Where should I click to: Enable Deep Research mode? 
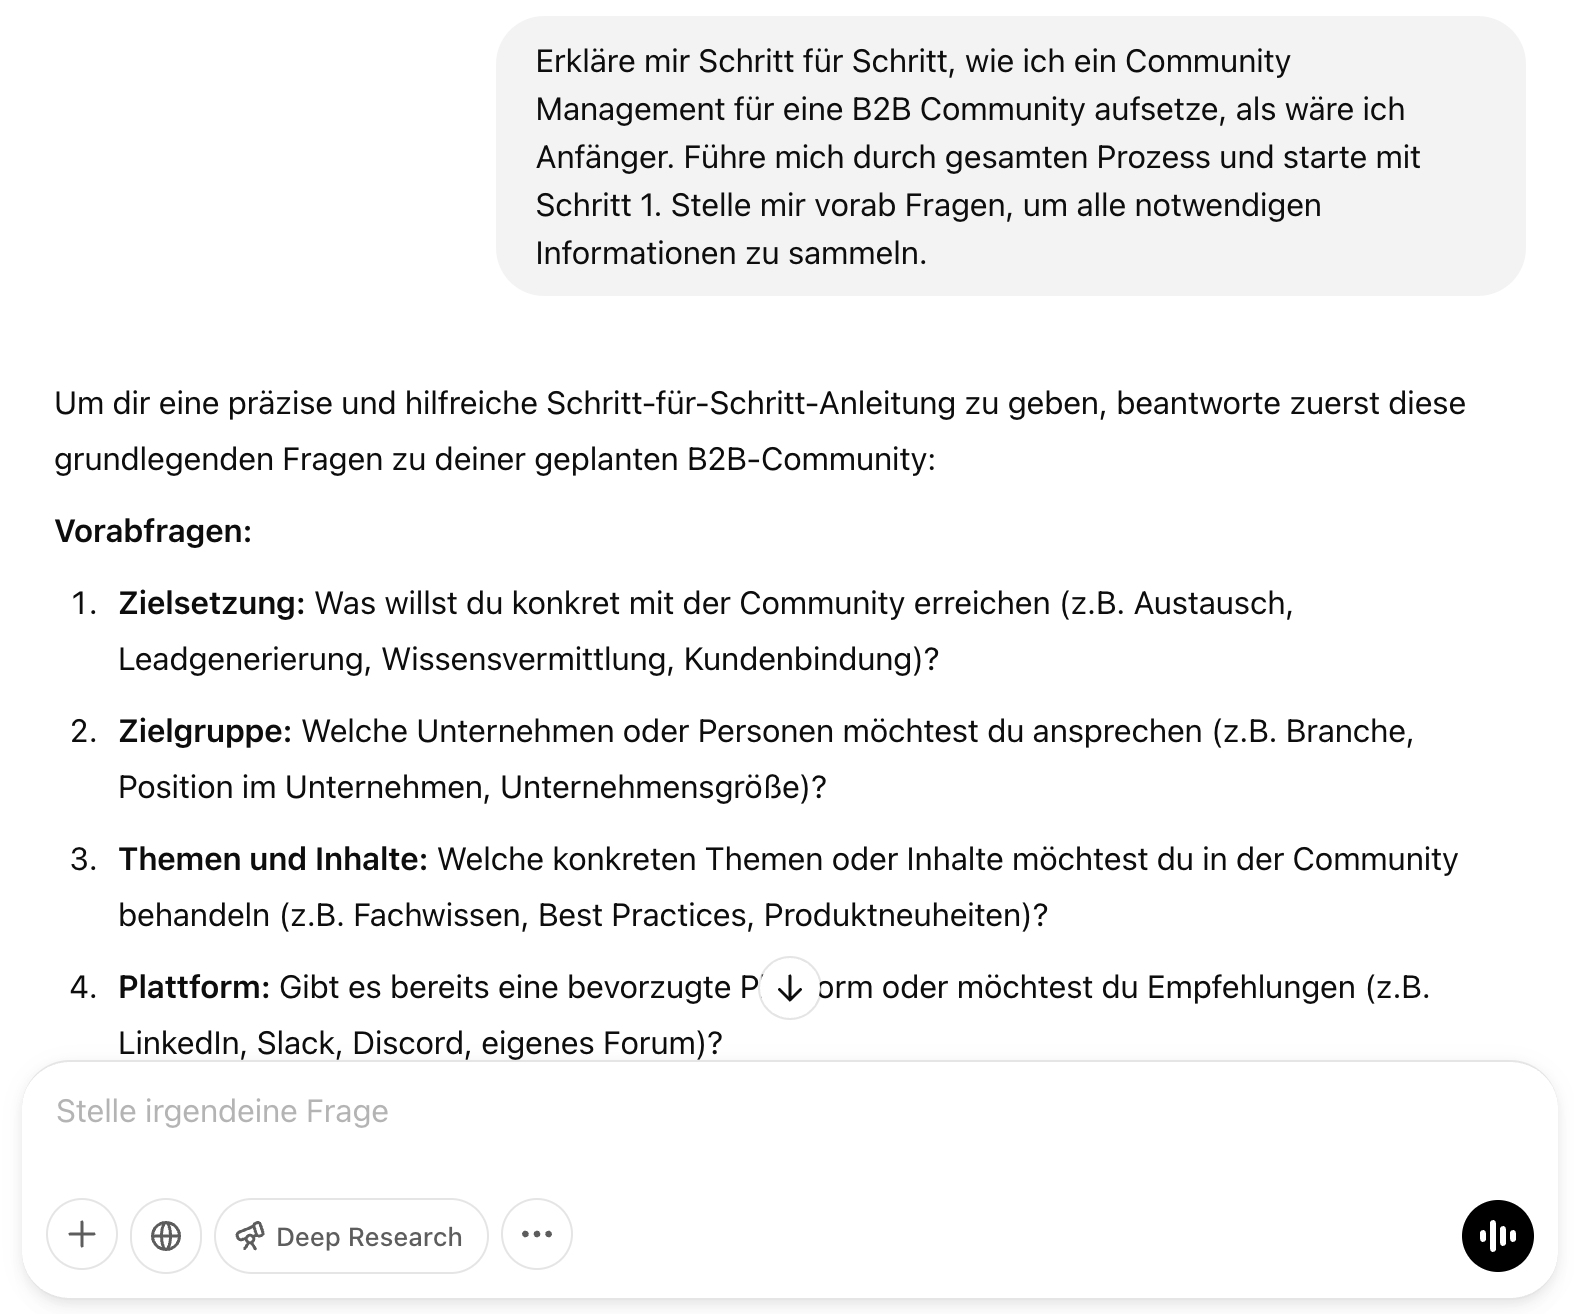pos(351,1236)
